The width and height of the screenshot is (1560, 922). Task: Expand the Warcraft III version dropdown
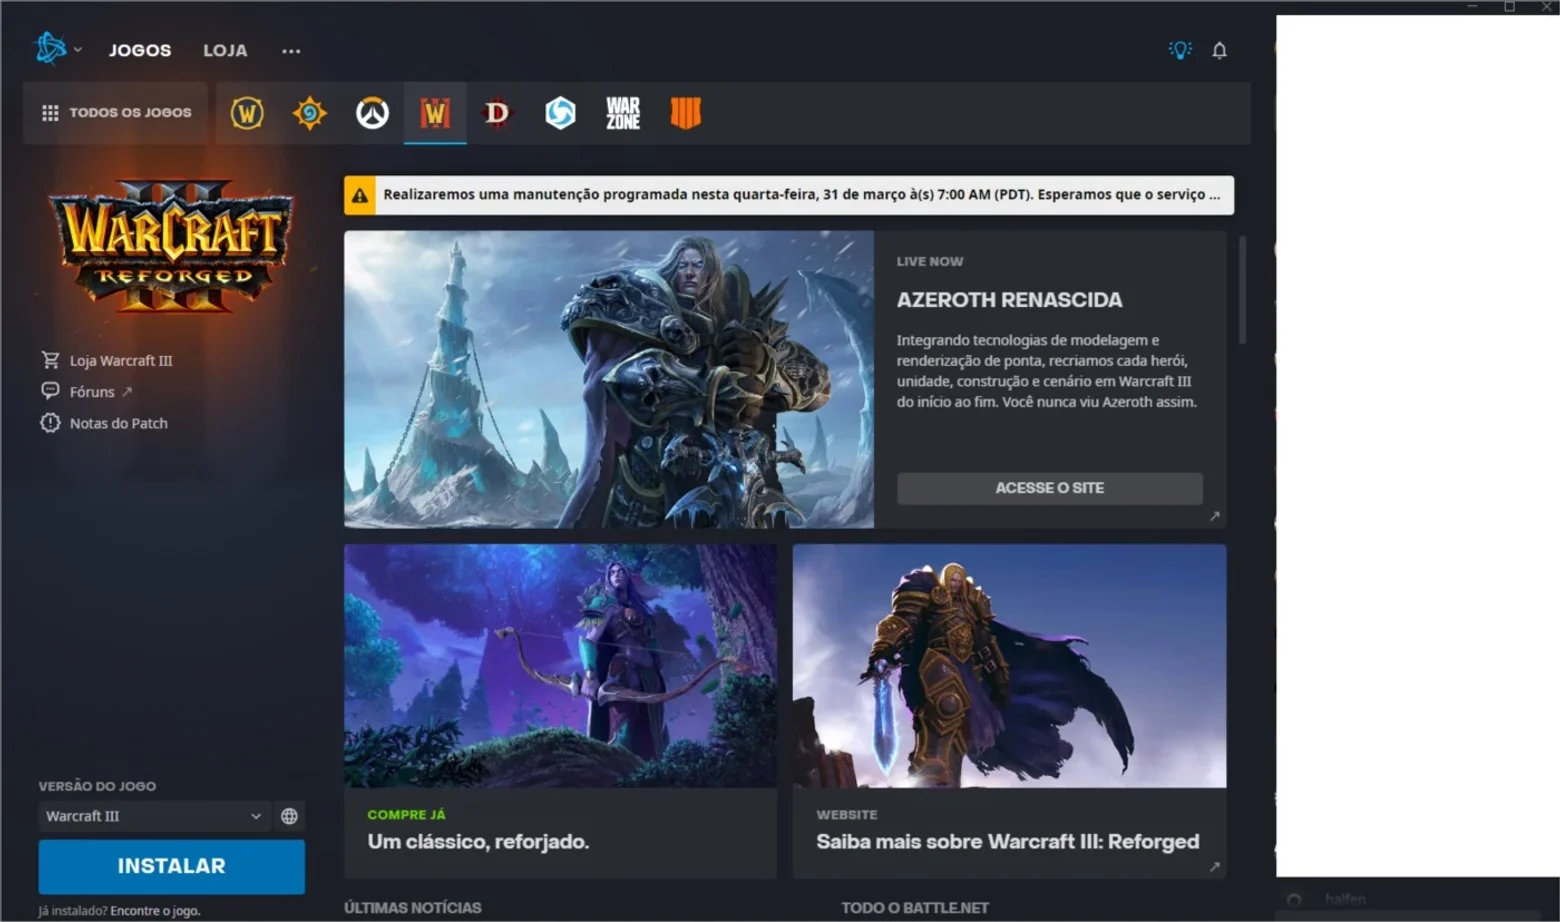[x=154, y=816]
